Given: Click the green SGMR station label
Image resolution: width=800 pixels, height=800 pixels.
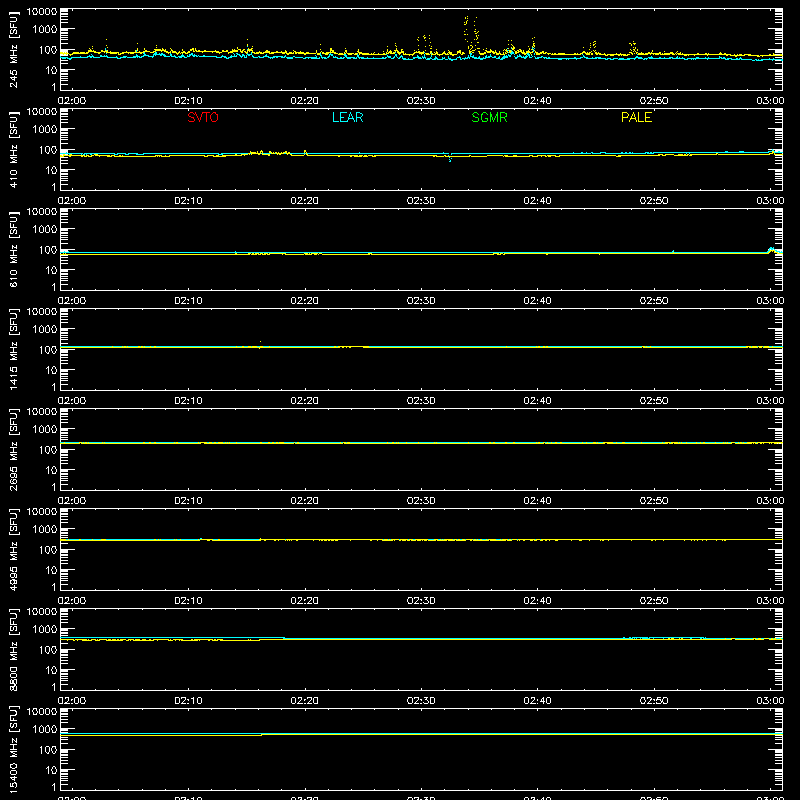Looking at the screenshot, I should tap(489, 117).
